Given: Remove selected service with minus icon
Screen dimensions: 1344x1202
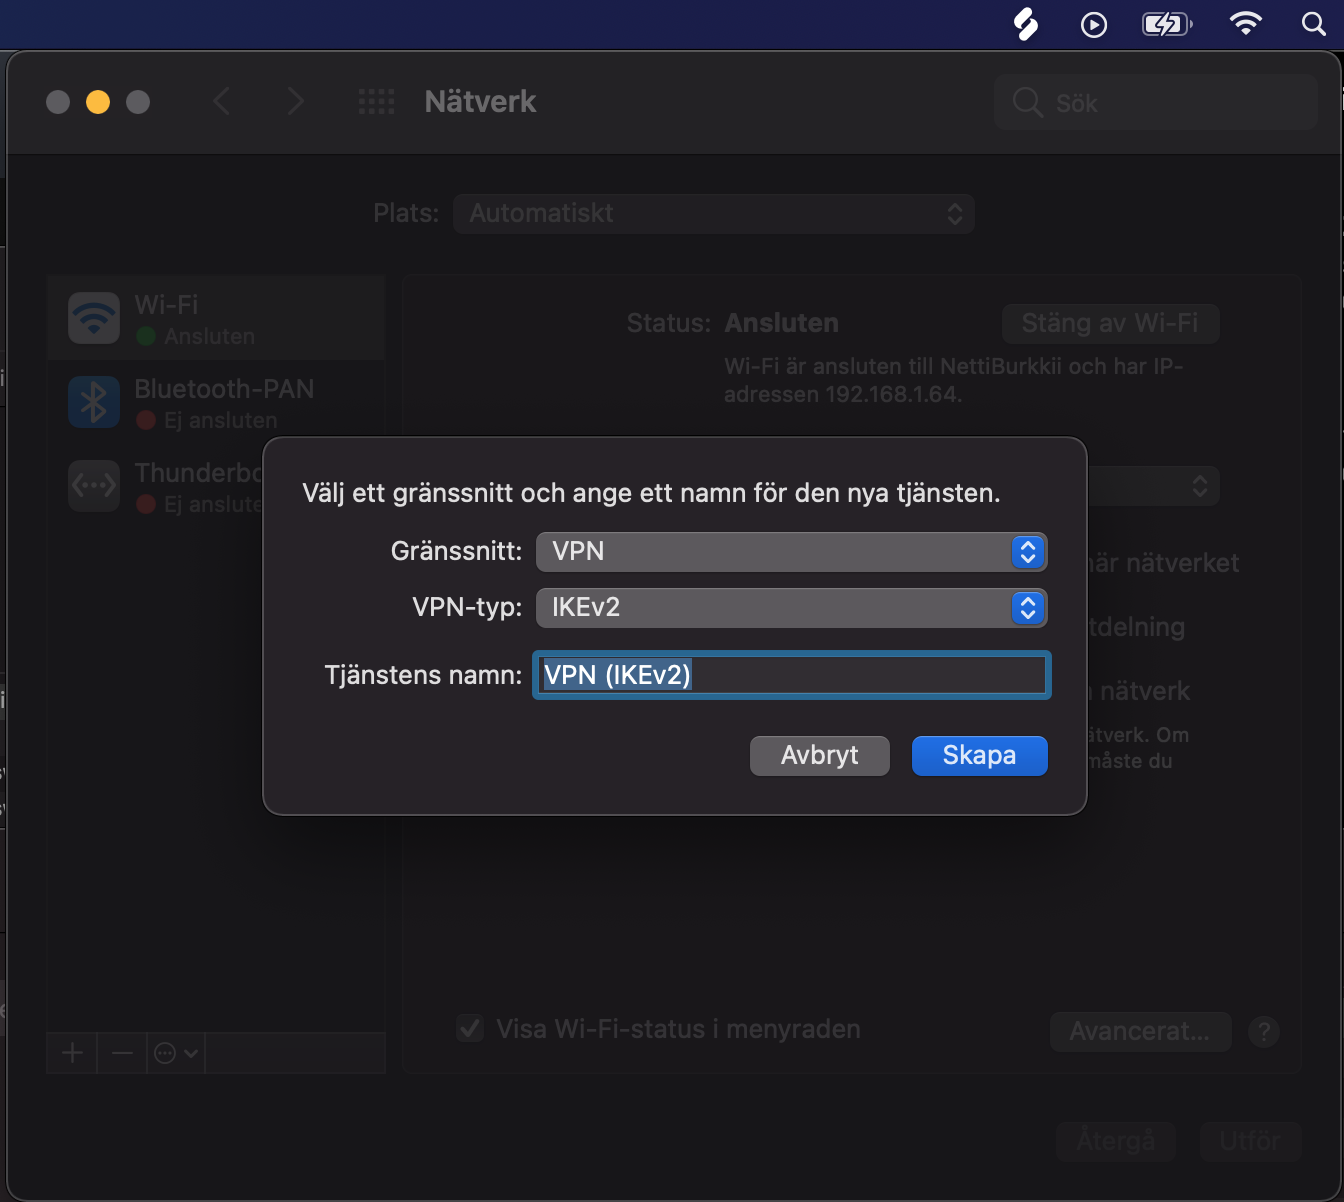Looking at the screenshot, I should [121, 1052].
